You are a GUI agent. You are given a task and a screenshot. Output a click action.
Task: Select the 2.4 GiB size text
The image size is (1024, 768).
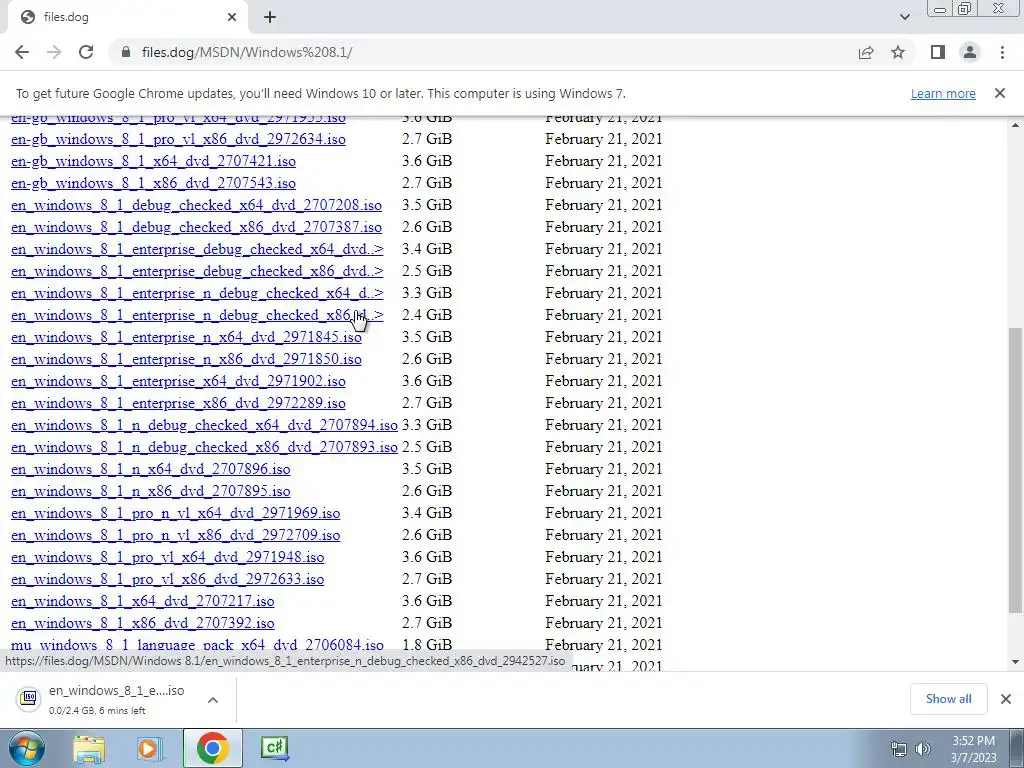coord(427,315)
